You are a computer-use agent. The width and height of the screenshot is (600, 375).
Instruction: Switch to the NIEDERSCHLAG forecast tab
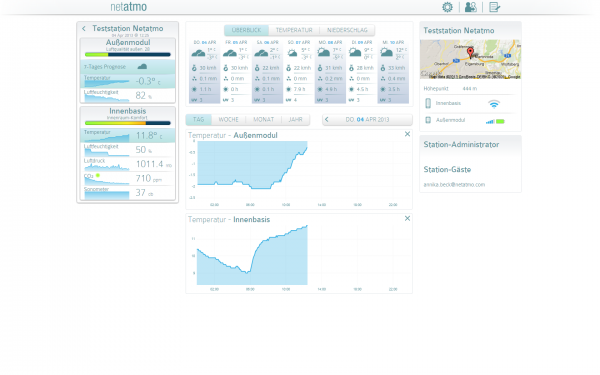(x=347, y=30)
